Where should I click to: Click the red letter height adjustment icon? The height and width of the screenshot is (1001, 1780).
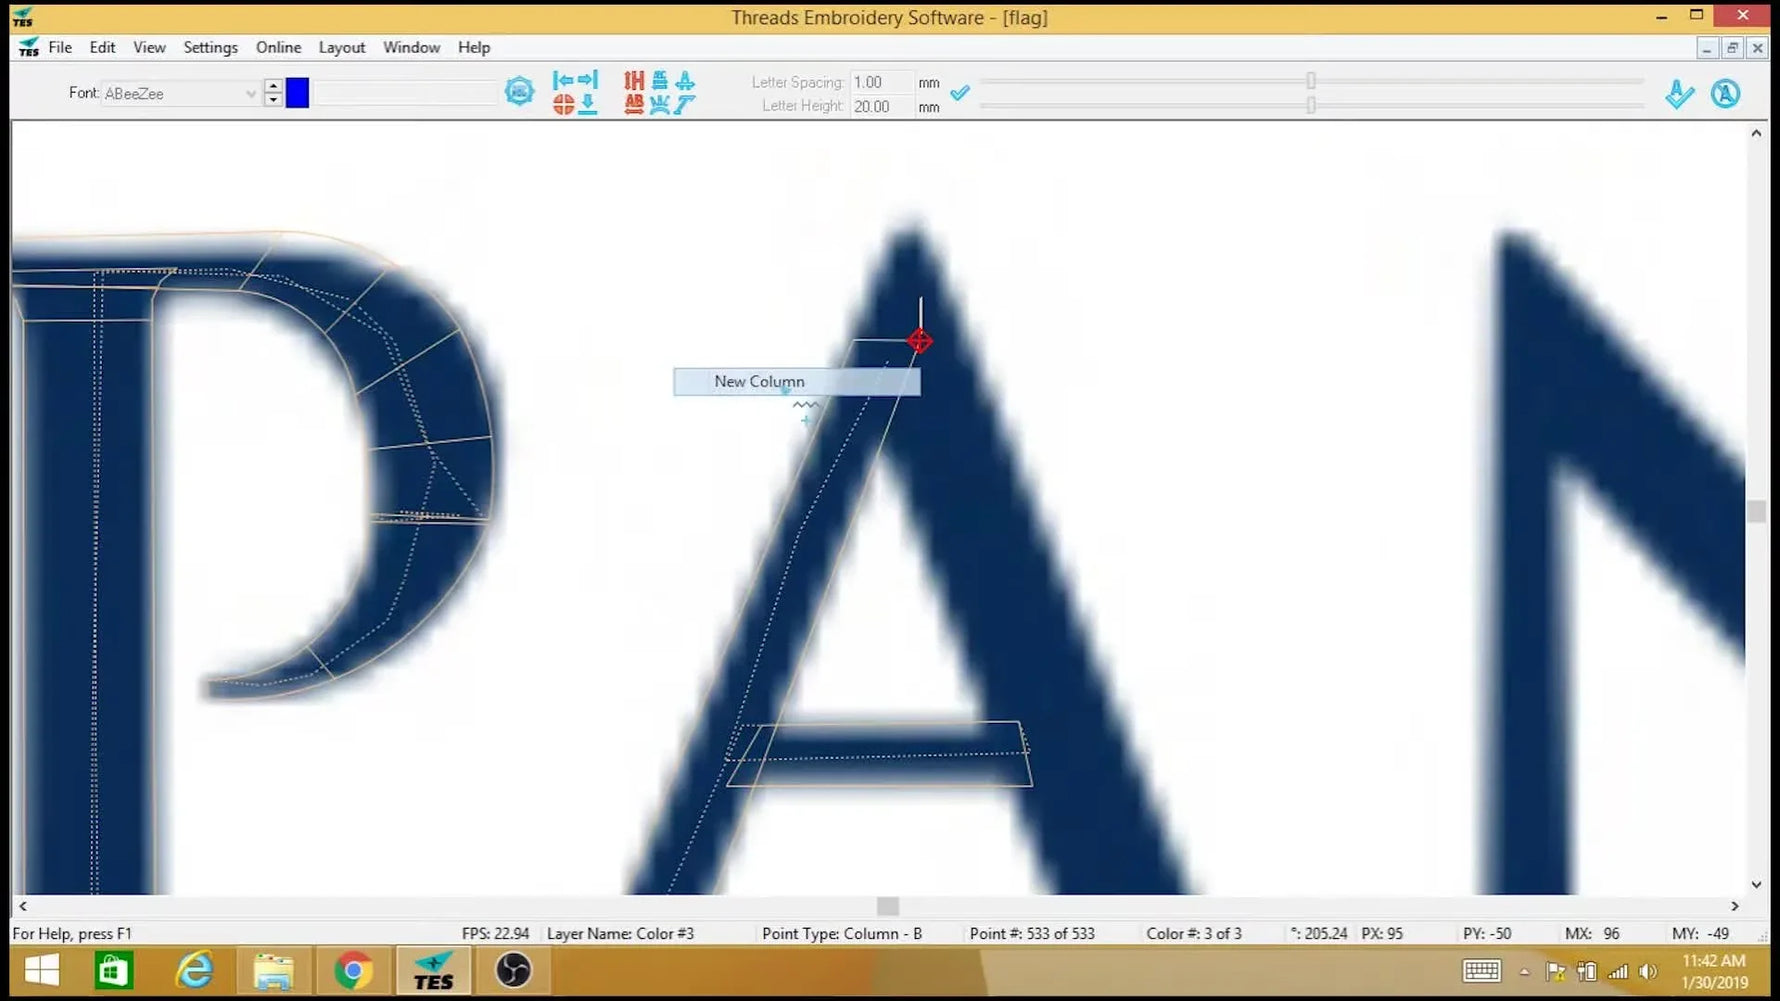click(634, 80)
